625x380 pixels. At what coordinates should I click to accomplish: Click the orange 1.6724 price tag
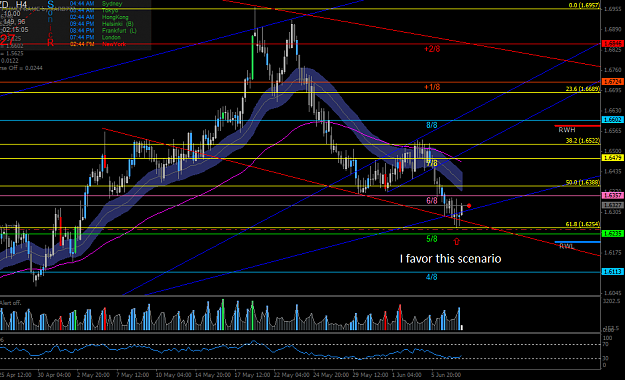click(613, 81)
